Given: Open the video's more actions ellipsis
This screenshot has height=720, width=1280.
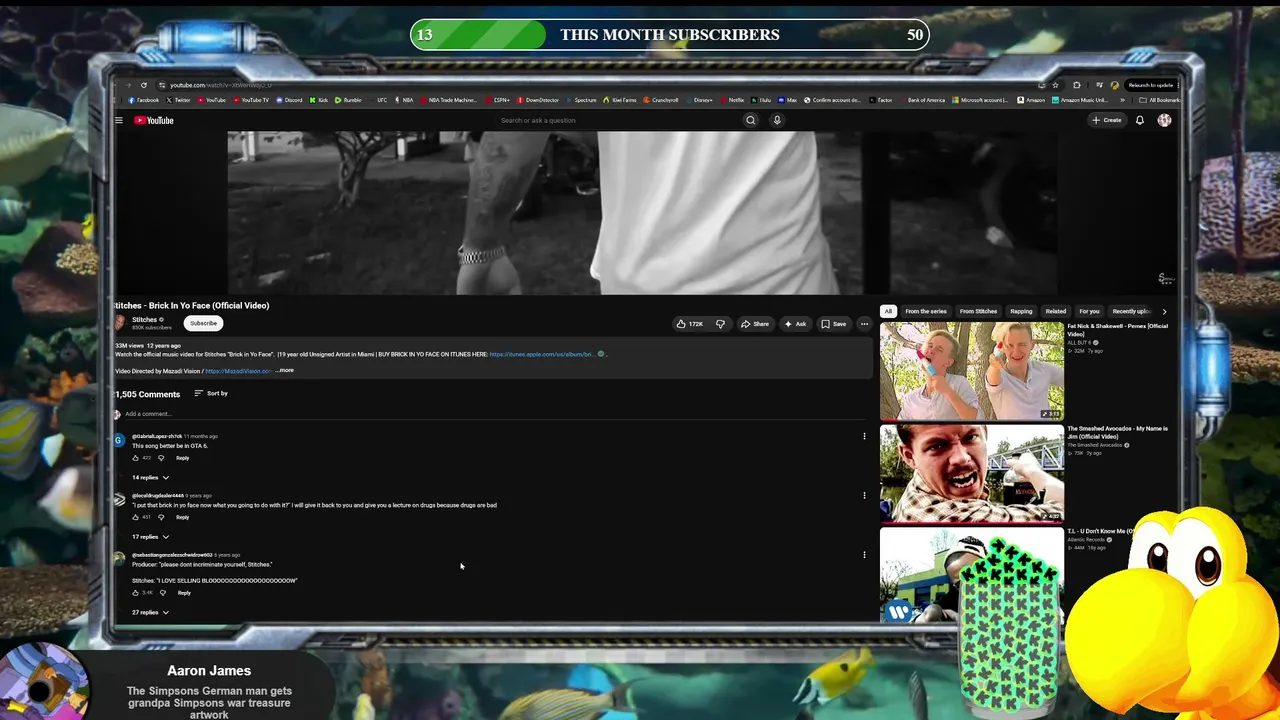Looking at the screenshot, I should click(864, 324).
